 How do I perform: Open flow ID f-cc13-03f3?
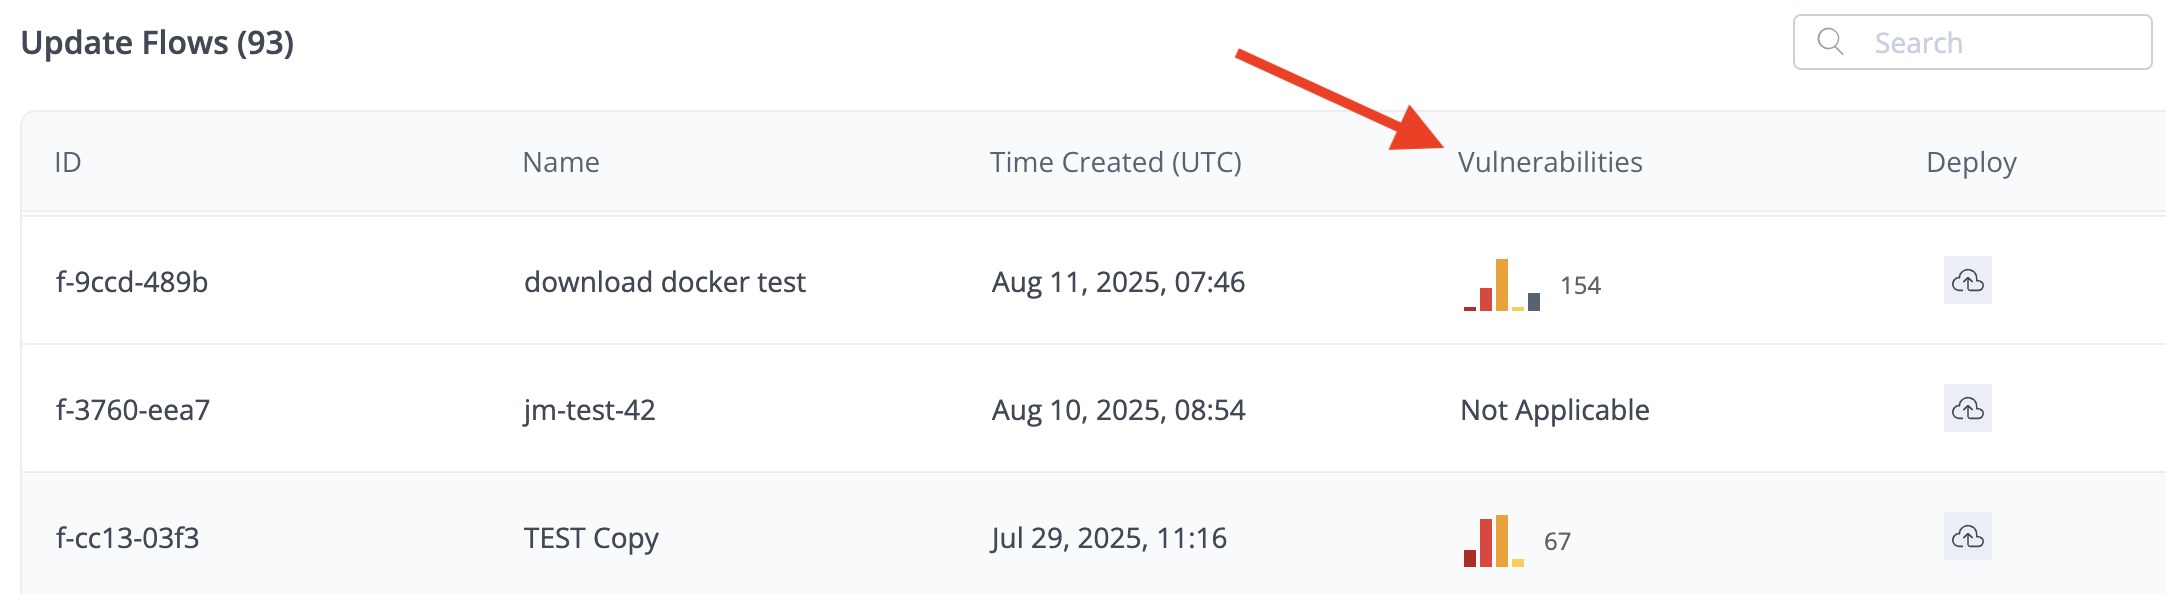(x=128, y=538)
